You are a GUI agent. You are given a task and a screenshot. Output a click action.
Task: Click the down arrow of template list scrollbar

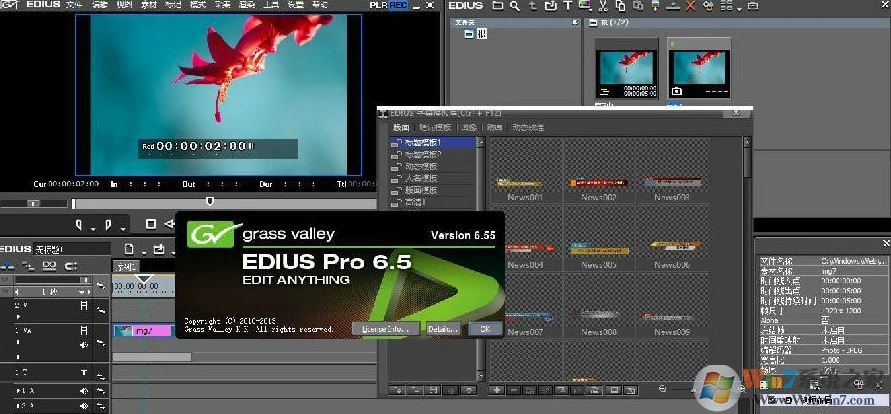click(480, 375)
